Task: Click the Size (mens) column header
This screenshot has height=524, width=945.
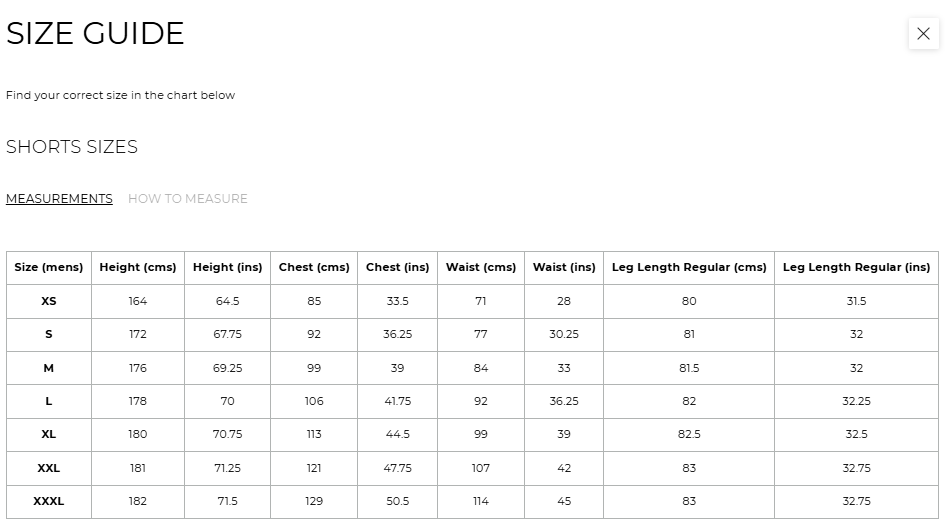Action: pyautogui.click(x=49, y=268)
